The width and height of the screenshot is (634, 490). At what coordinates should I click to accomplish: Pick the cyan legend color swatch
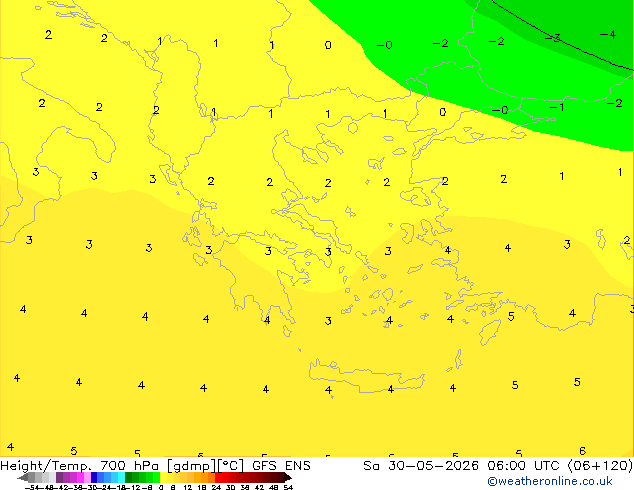[x=121, y=477]
